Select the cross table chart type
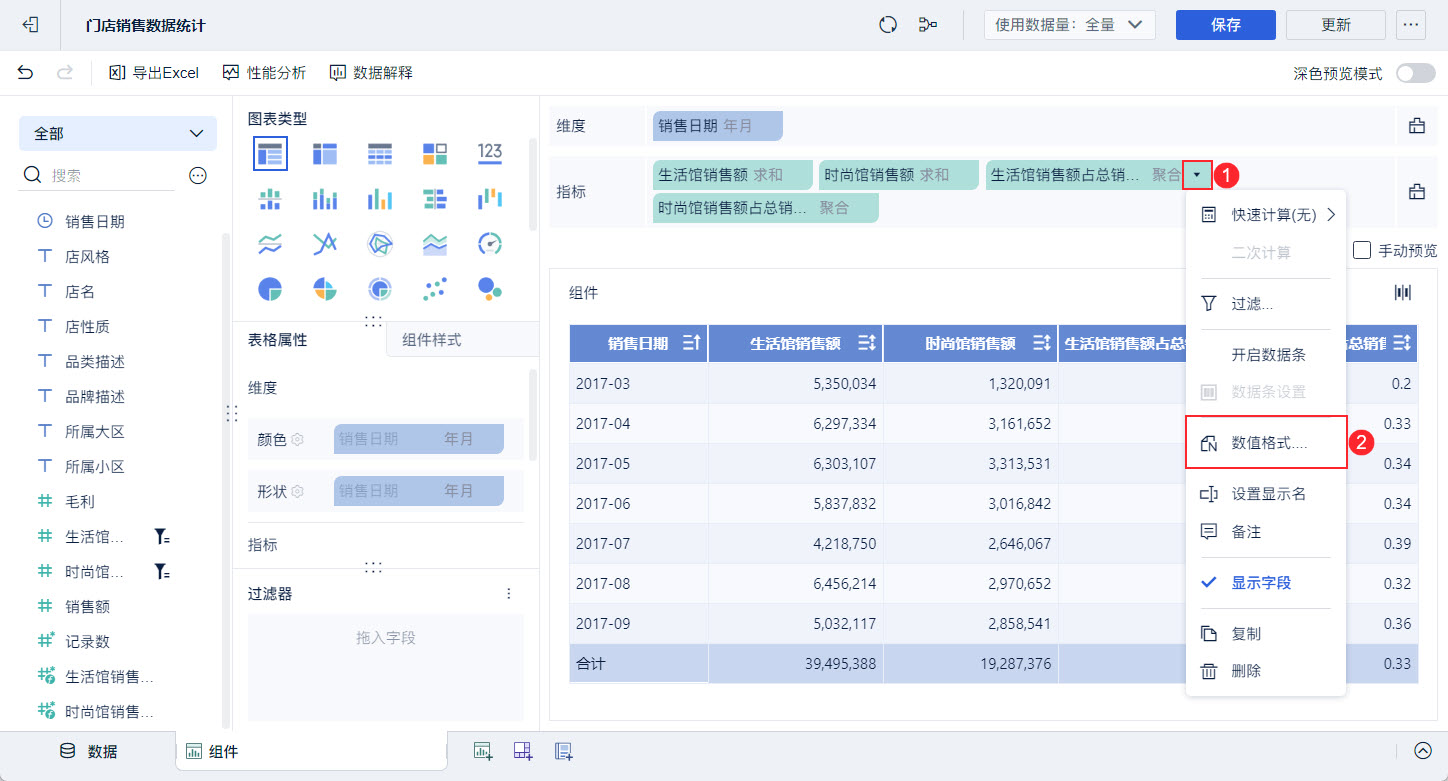The height and width of the screenshot is (781, 1448). click(x=325, y=153)
